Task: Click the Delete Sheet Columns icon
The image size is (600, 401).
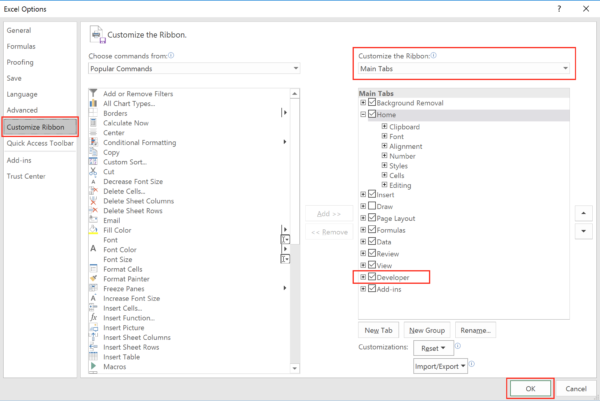Action: point(93,201)
